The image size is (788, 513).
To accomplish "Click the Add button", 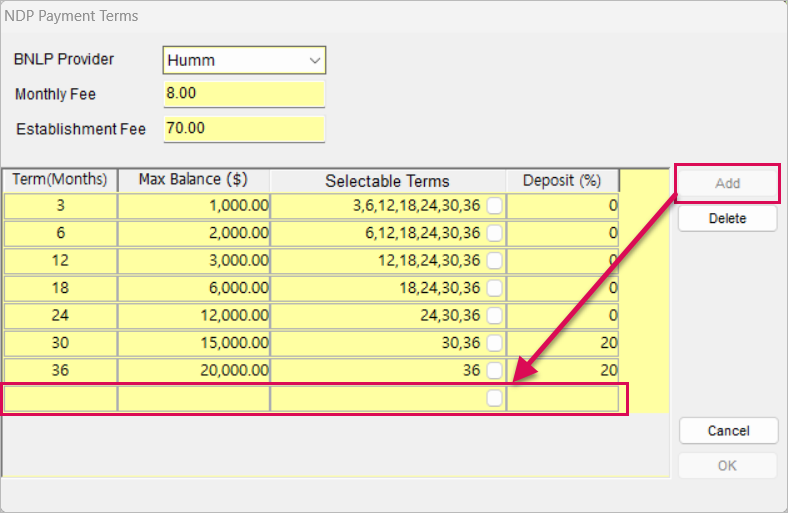I will 727,183.
